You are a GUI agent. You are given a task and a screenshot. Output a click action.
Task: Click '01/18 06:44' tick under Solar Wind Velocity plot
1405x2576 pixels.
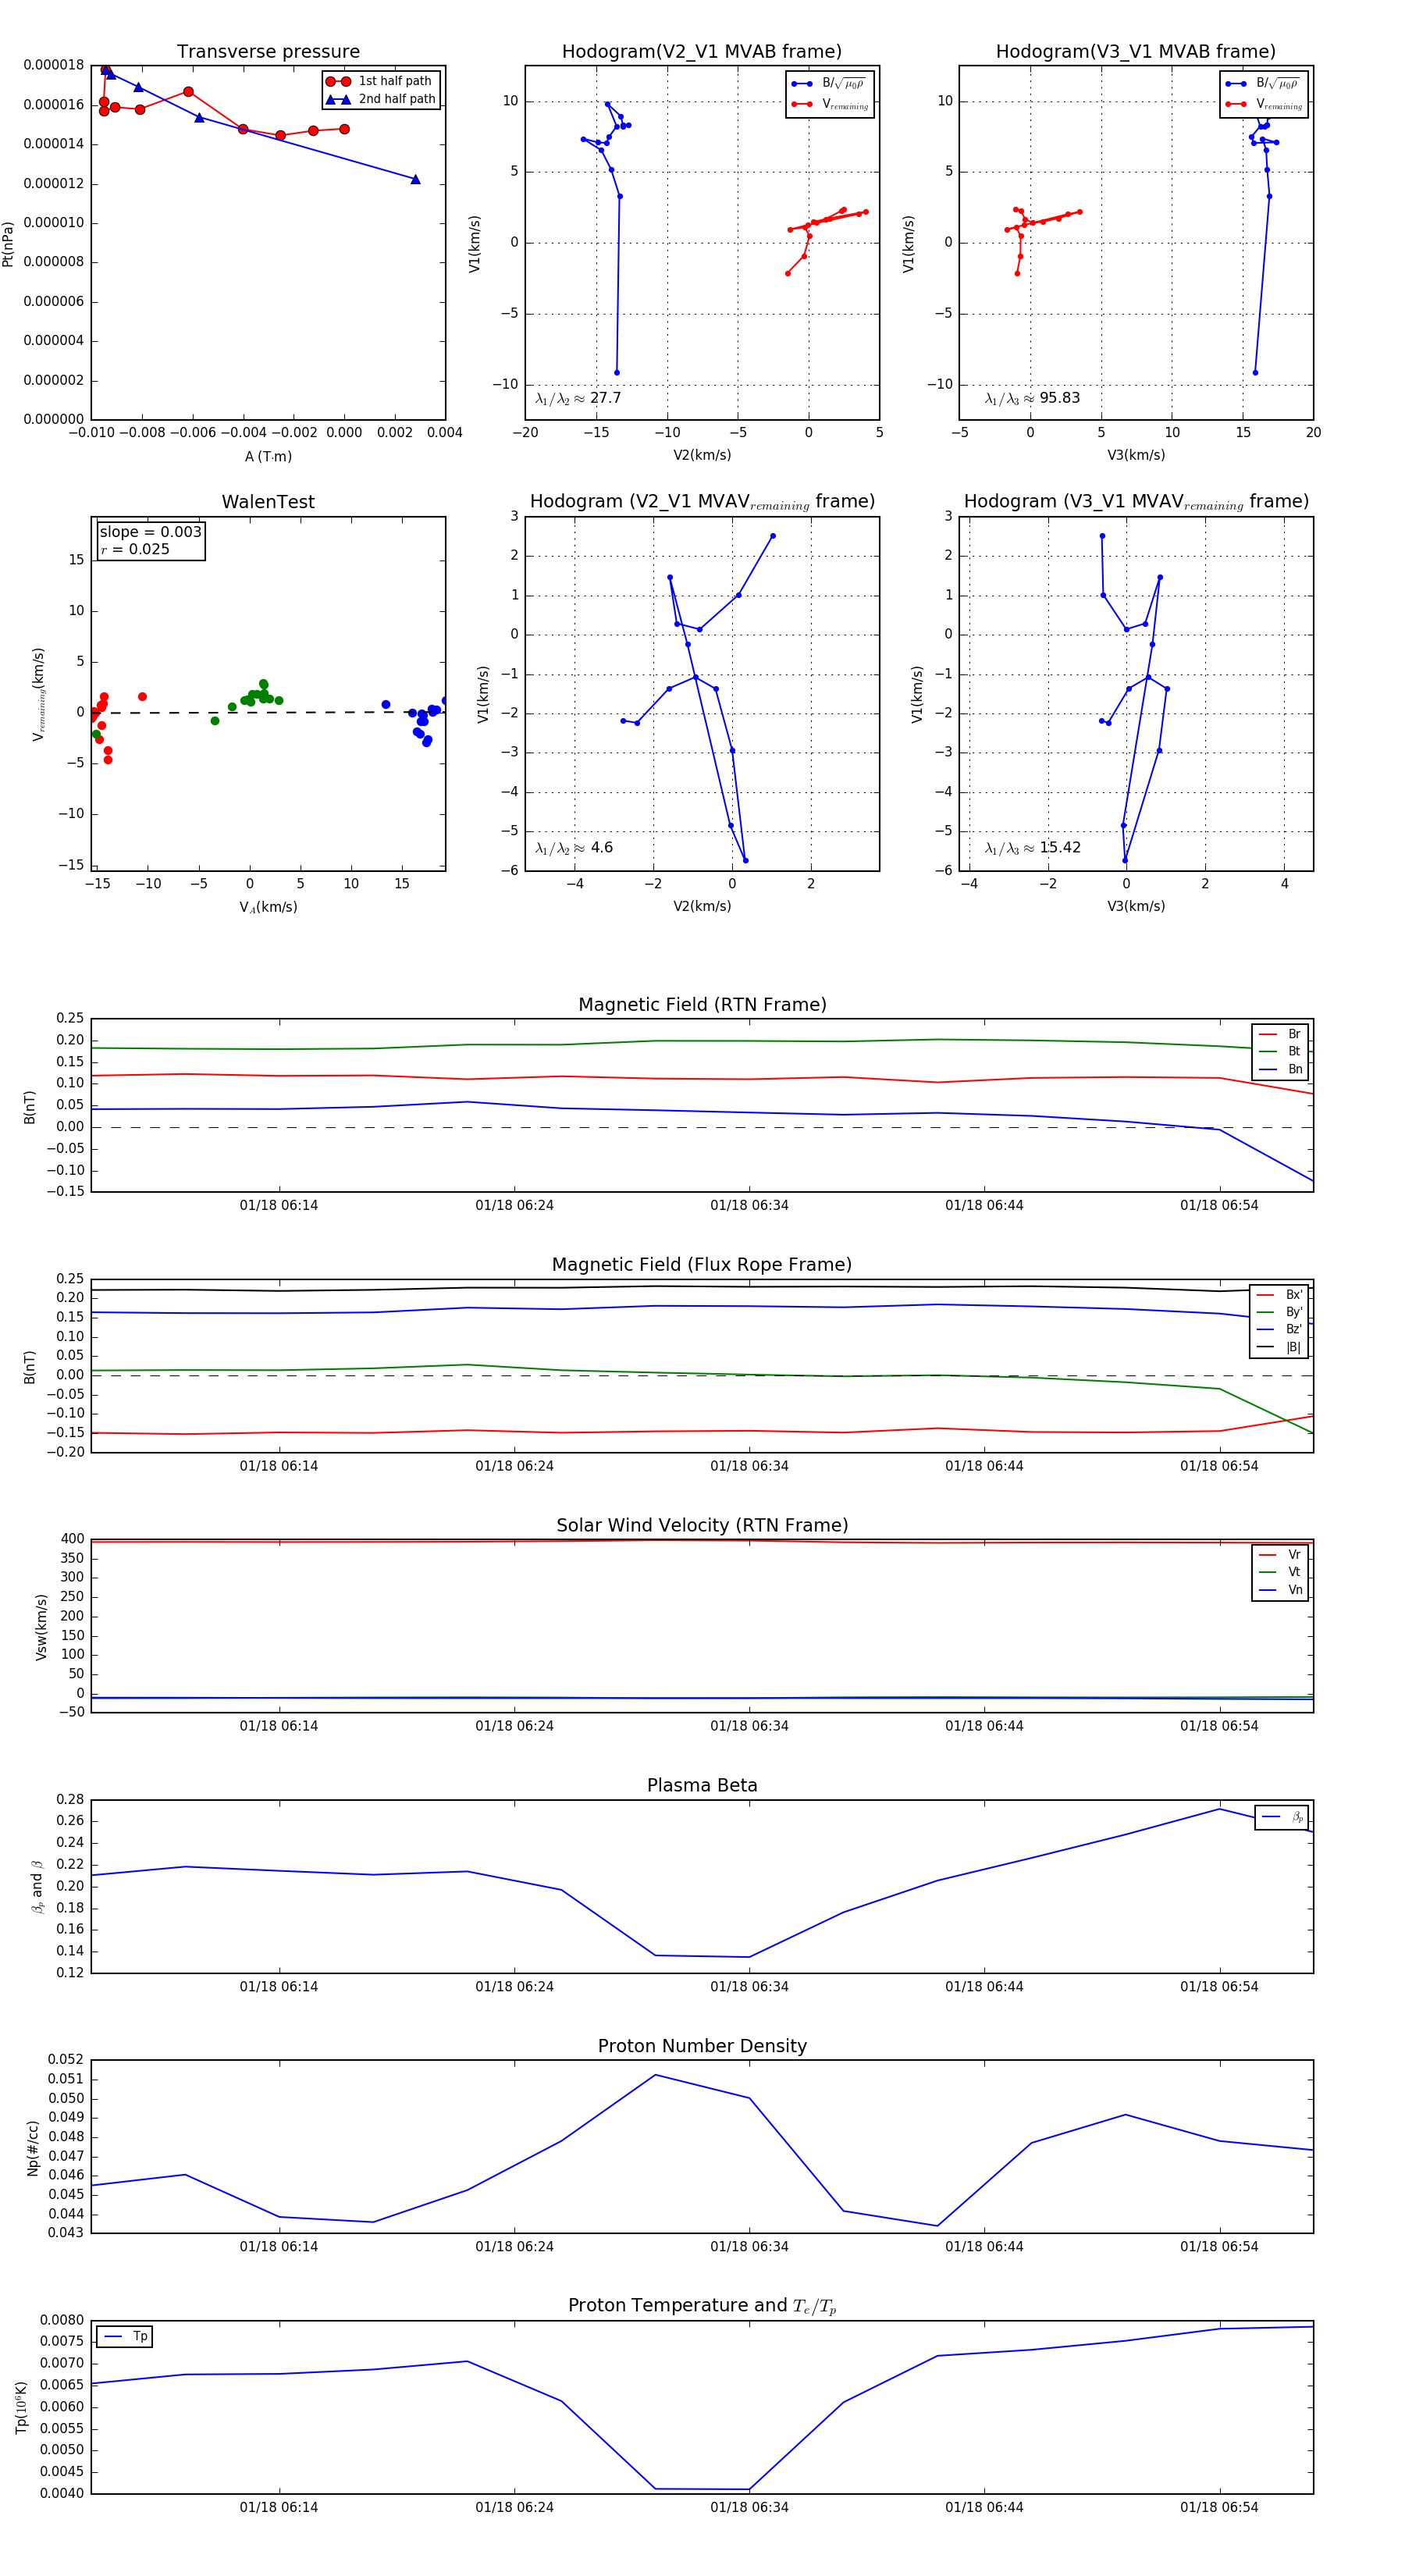tap(984, 1726)
